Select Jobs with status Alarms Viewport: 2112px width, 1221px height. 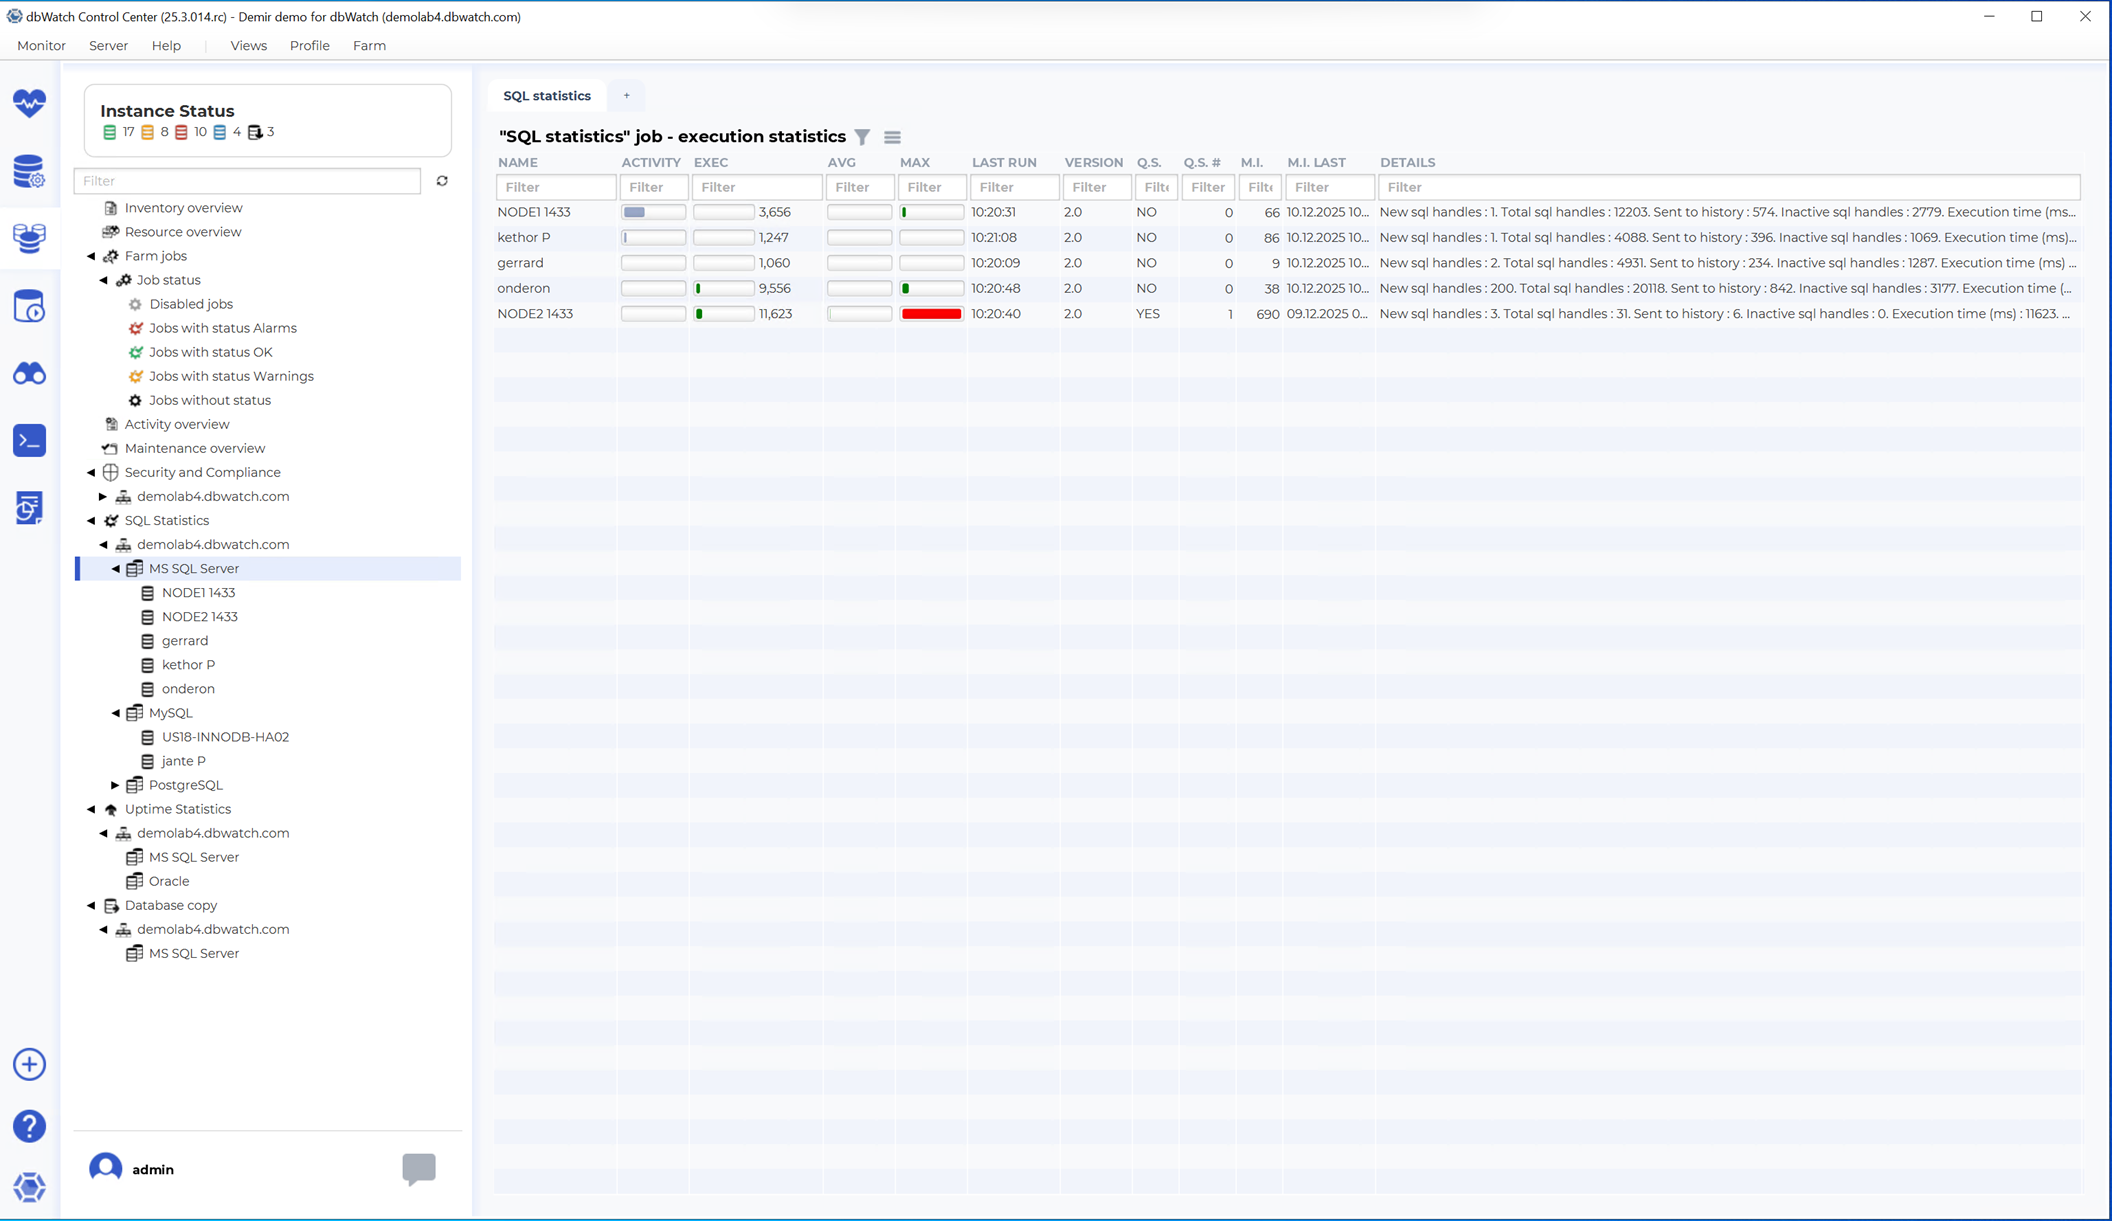coord(222,328)
